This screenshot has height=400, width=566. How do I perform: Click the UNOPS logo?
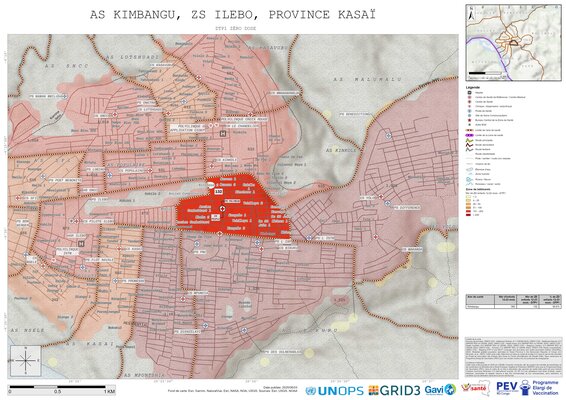pyautogui.click(x=334, y=391)
